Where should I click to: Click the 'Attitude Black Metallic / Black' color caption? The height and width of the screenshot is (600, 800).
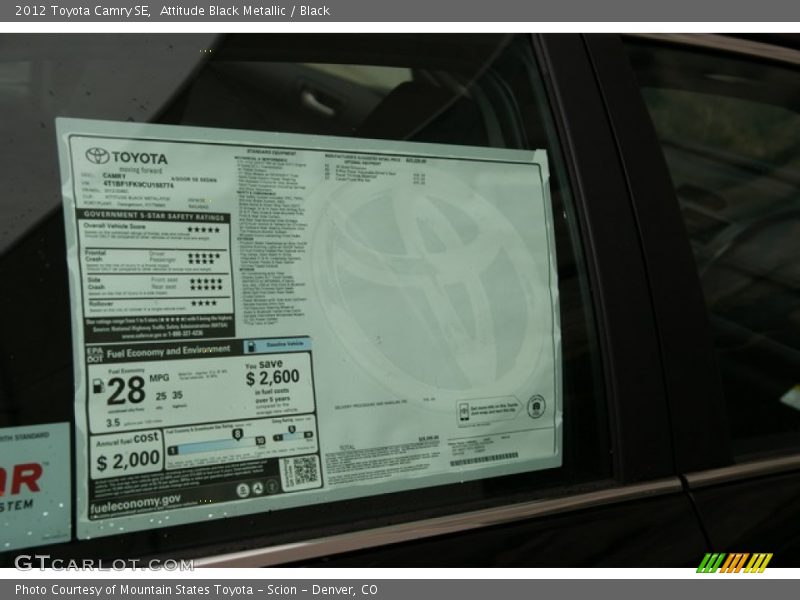(x=244, y=11)
